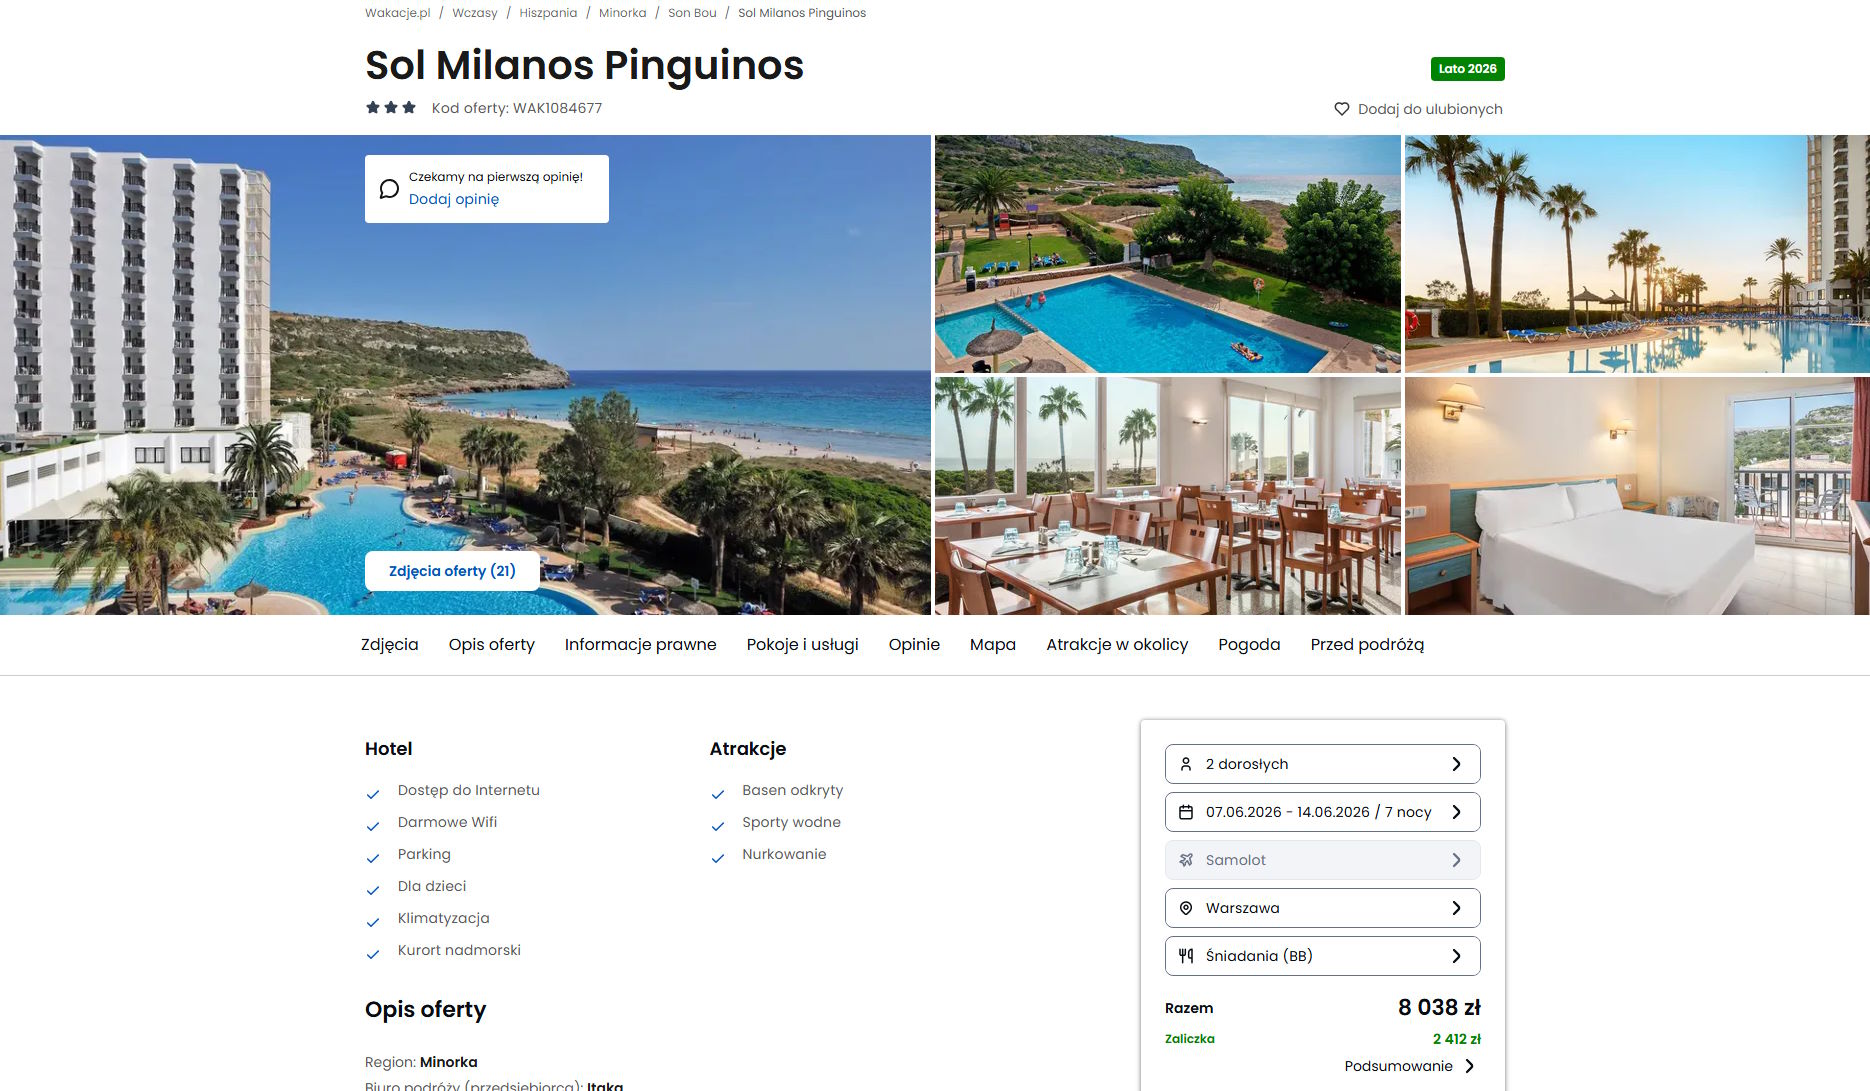Click the airplane icon beside Samolot
Screen dimensions: 1870x1091
pos(1186,860)
